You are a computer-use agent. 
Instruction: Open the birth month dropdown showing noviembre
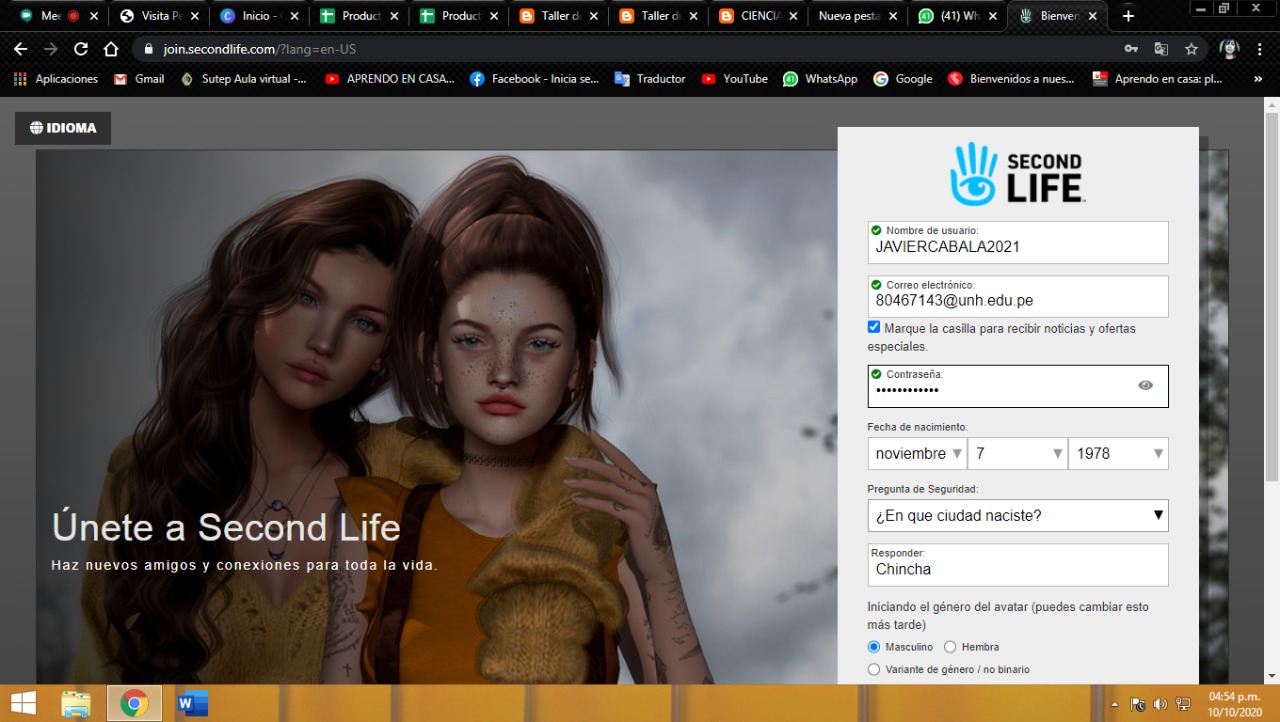point(916,453)
